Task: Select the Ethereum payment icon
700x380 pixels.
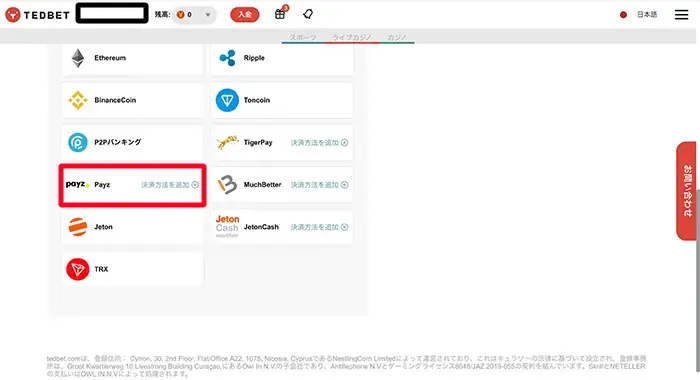Action: click(78, 58)
